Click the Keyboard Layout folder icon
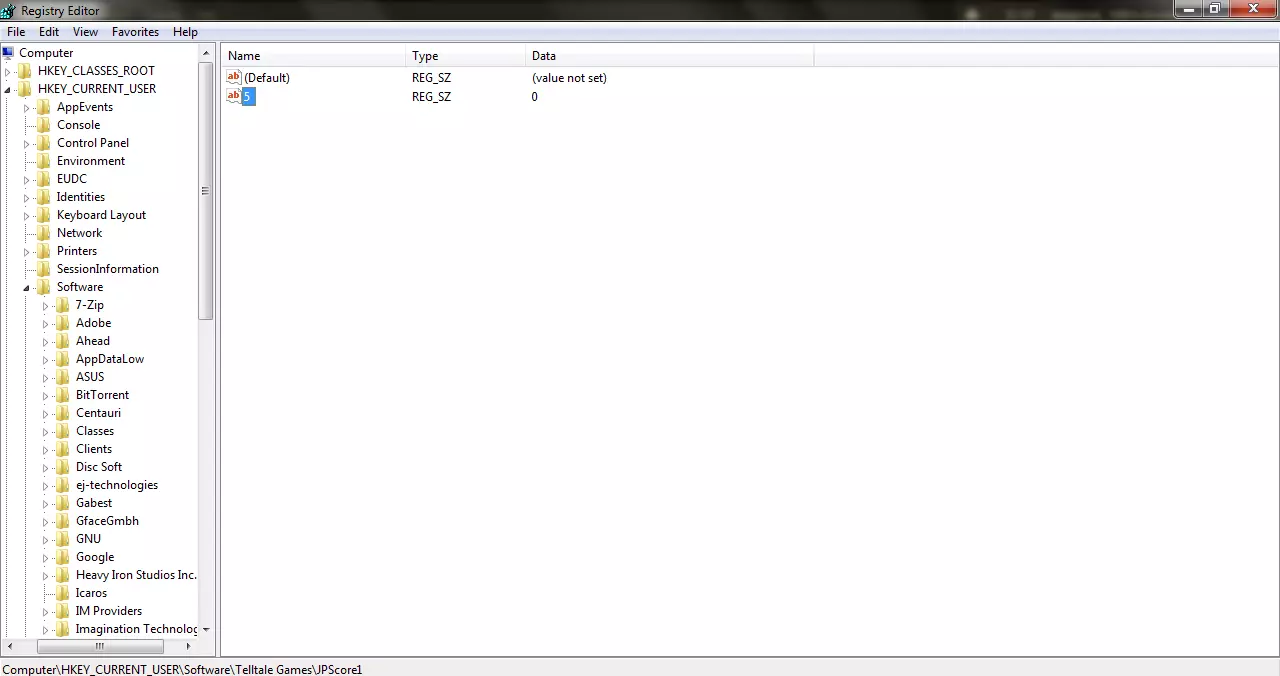1280x676 pixels. [x=44, y=215]
